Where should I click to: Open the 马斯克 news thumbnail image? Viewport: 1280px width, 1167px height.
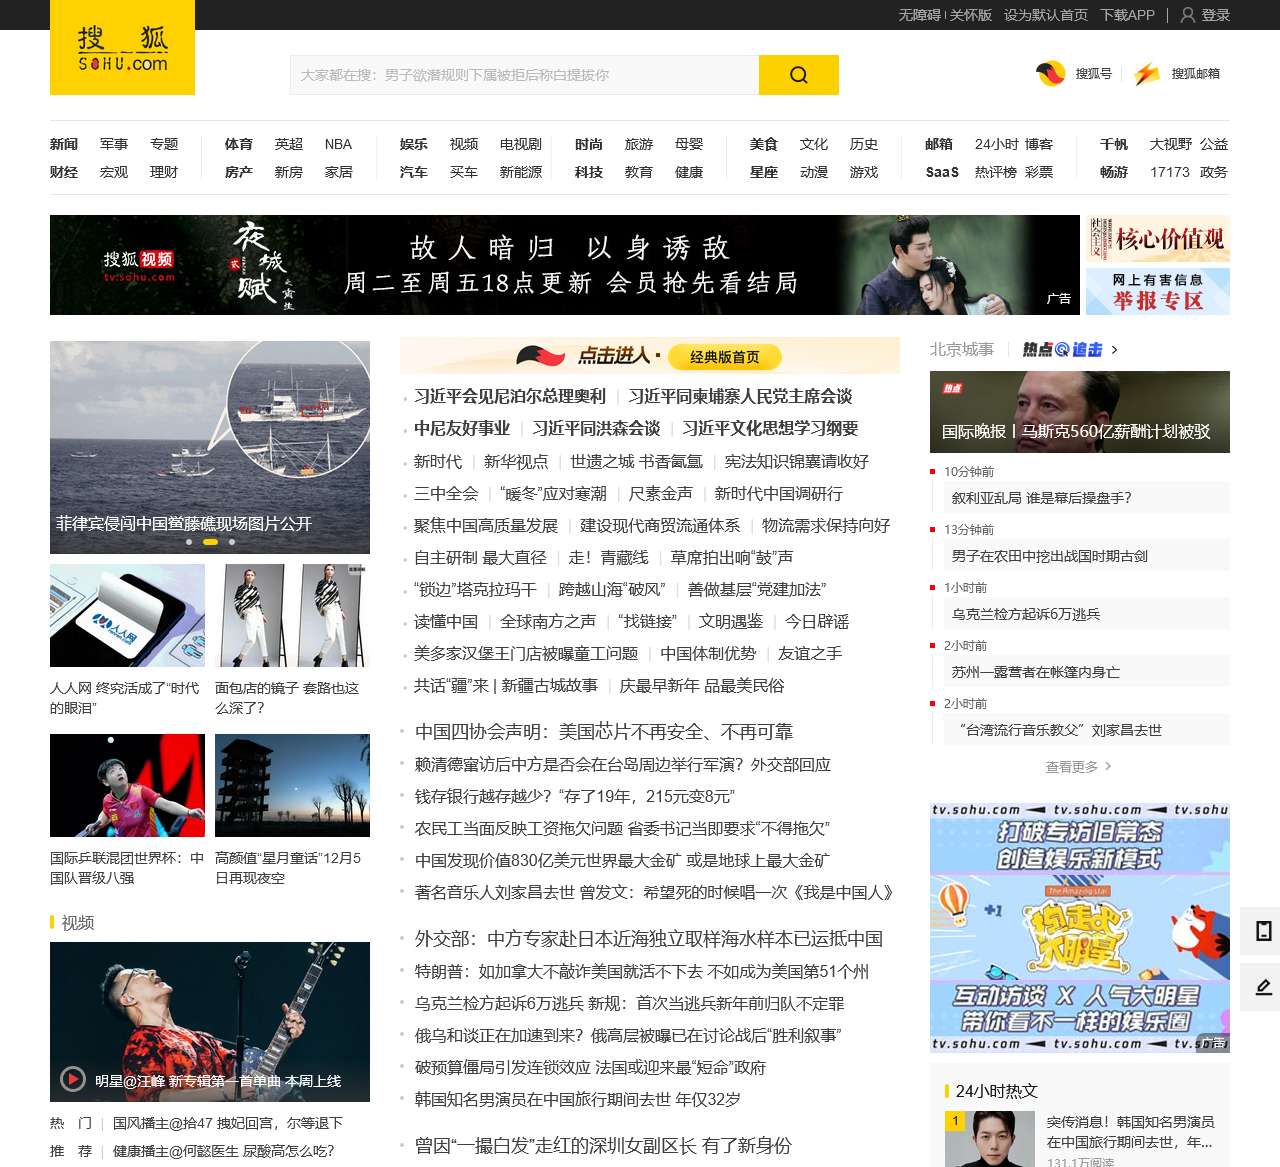point(1079,412)
